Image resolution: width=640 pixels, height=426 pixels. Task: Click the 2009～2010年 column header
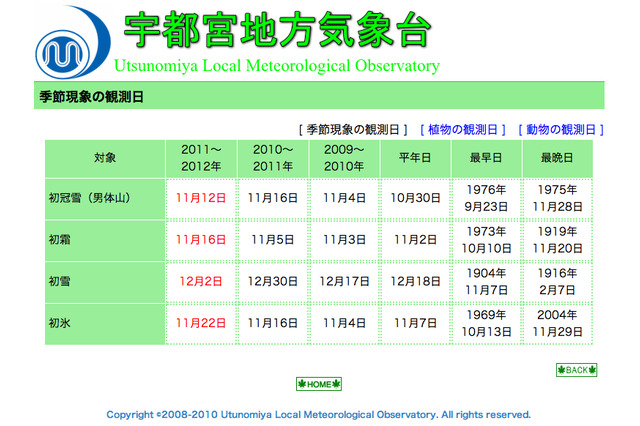click(344, 158)
